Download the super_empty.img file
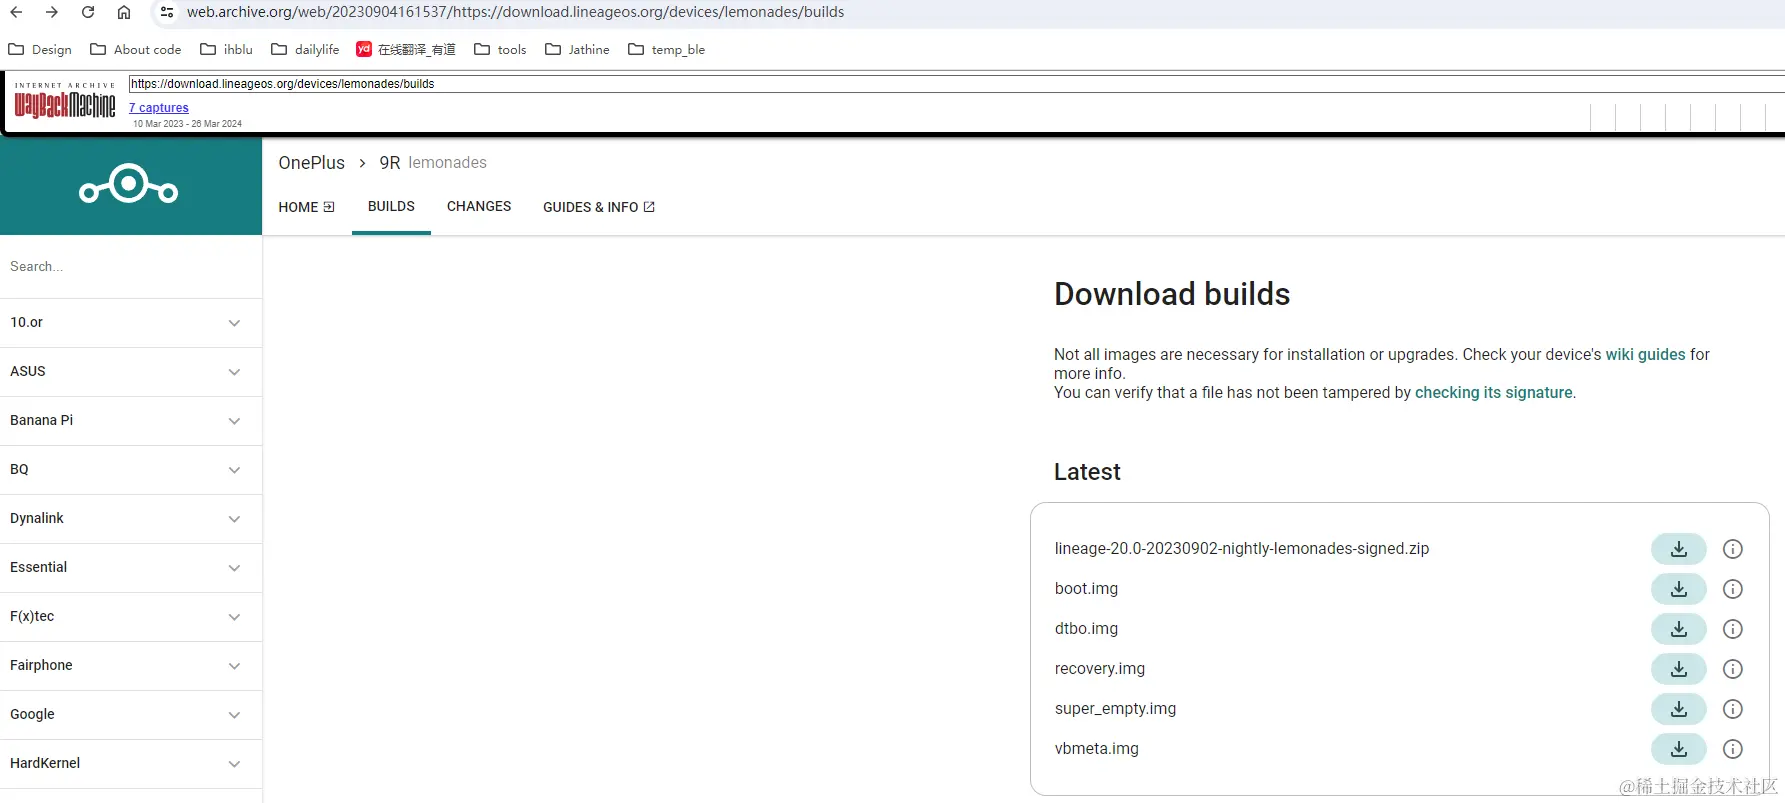Image resolution: width=1785 pixels, height=803 pixels. [1678, 709]
